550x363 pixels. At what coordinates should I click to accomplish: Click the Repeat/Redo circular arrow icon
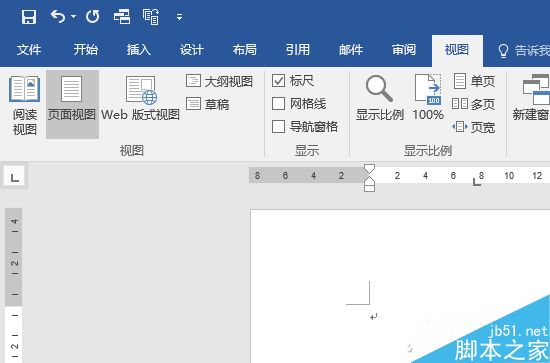point(92,16)
